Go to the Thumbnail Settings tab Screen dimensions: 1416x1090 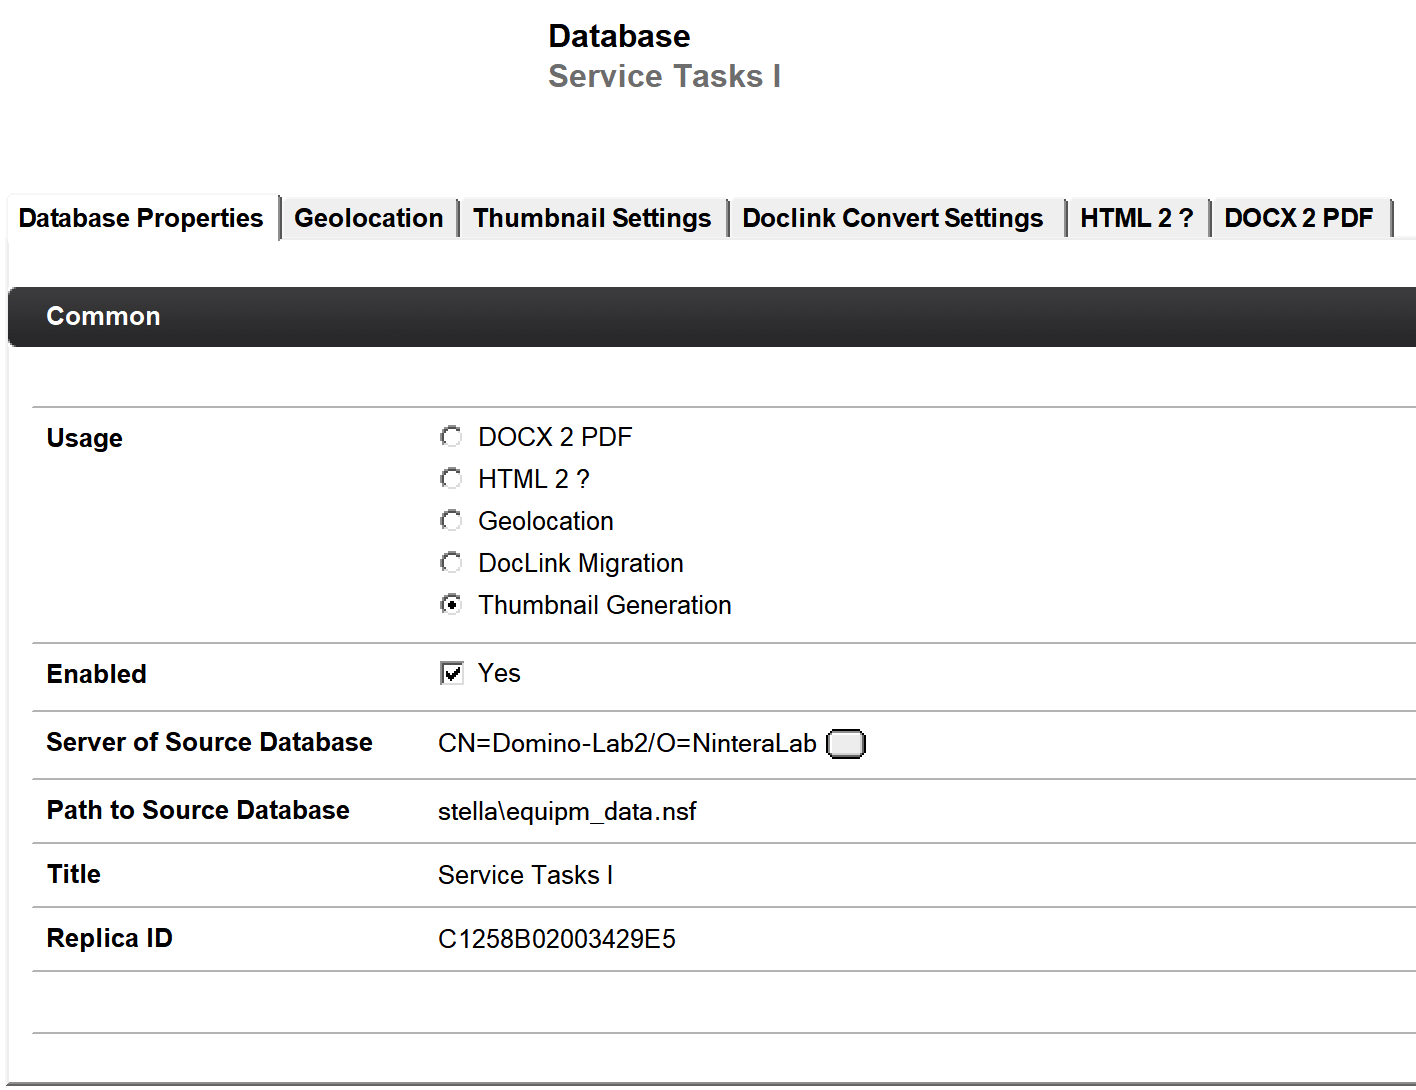tap(592, 218)
